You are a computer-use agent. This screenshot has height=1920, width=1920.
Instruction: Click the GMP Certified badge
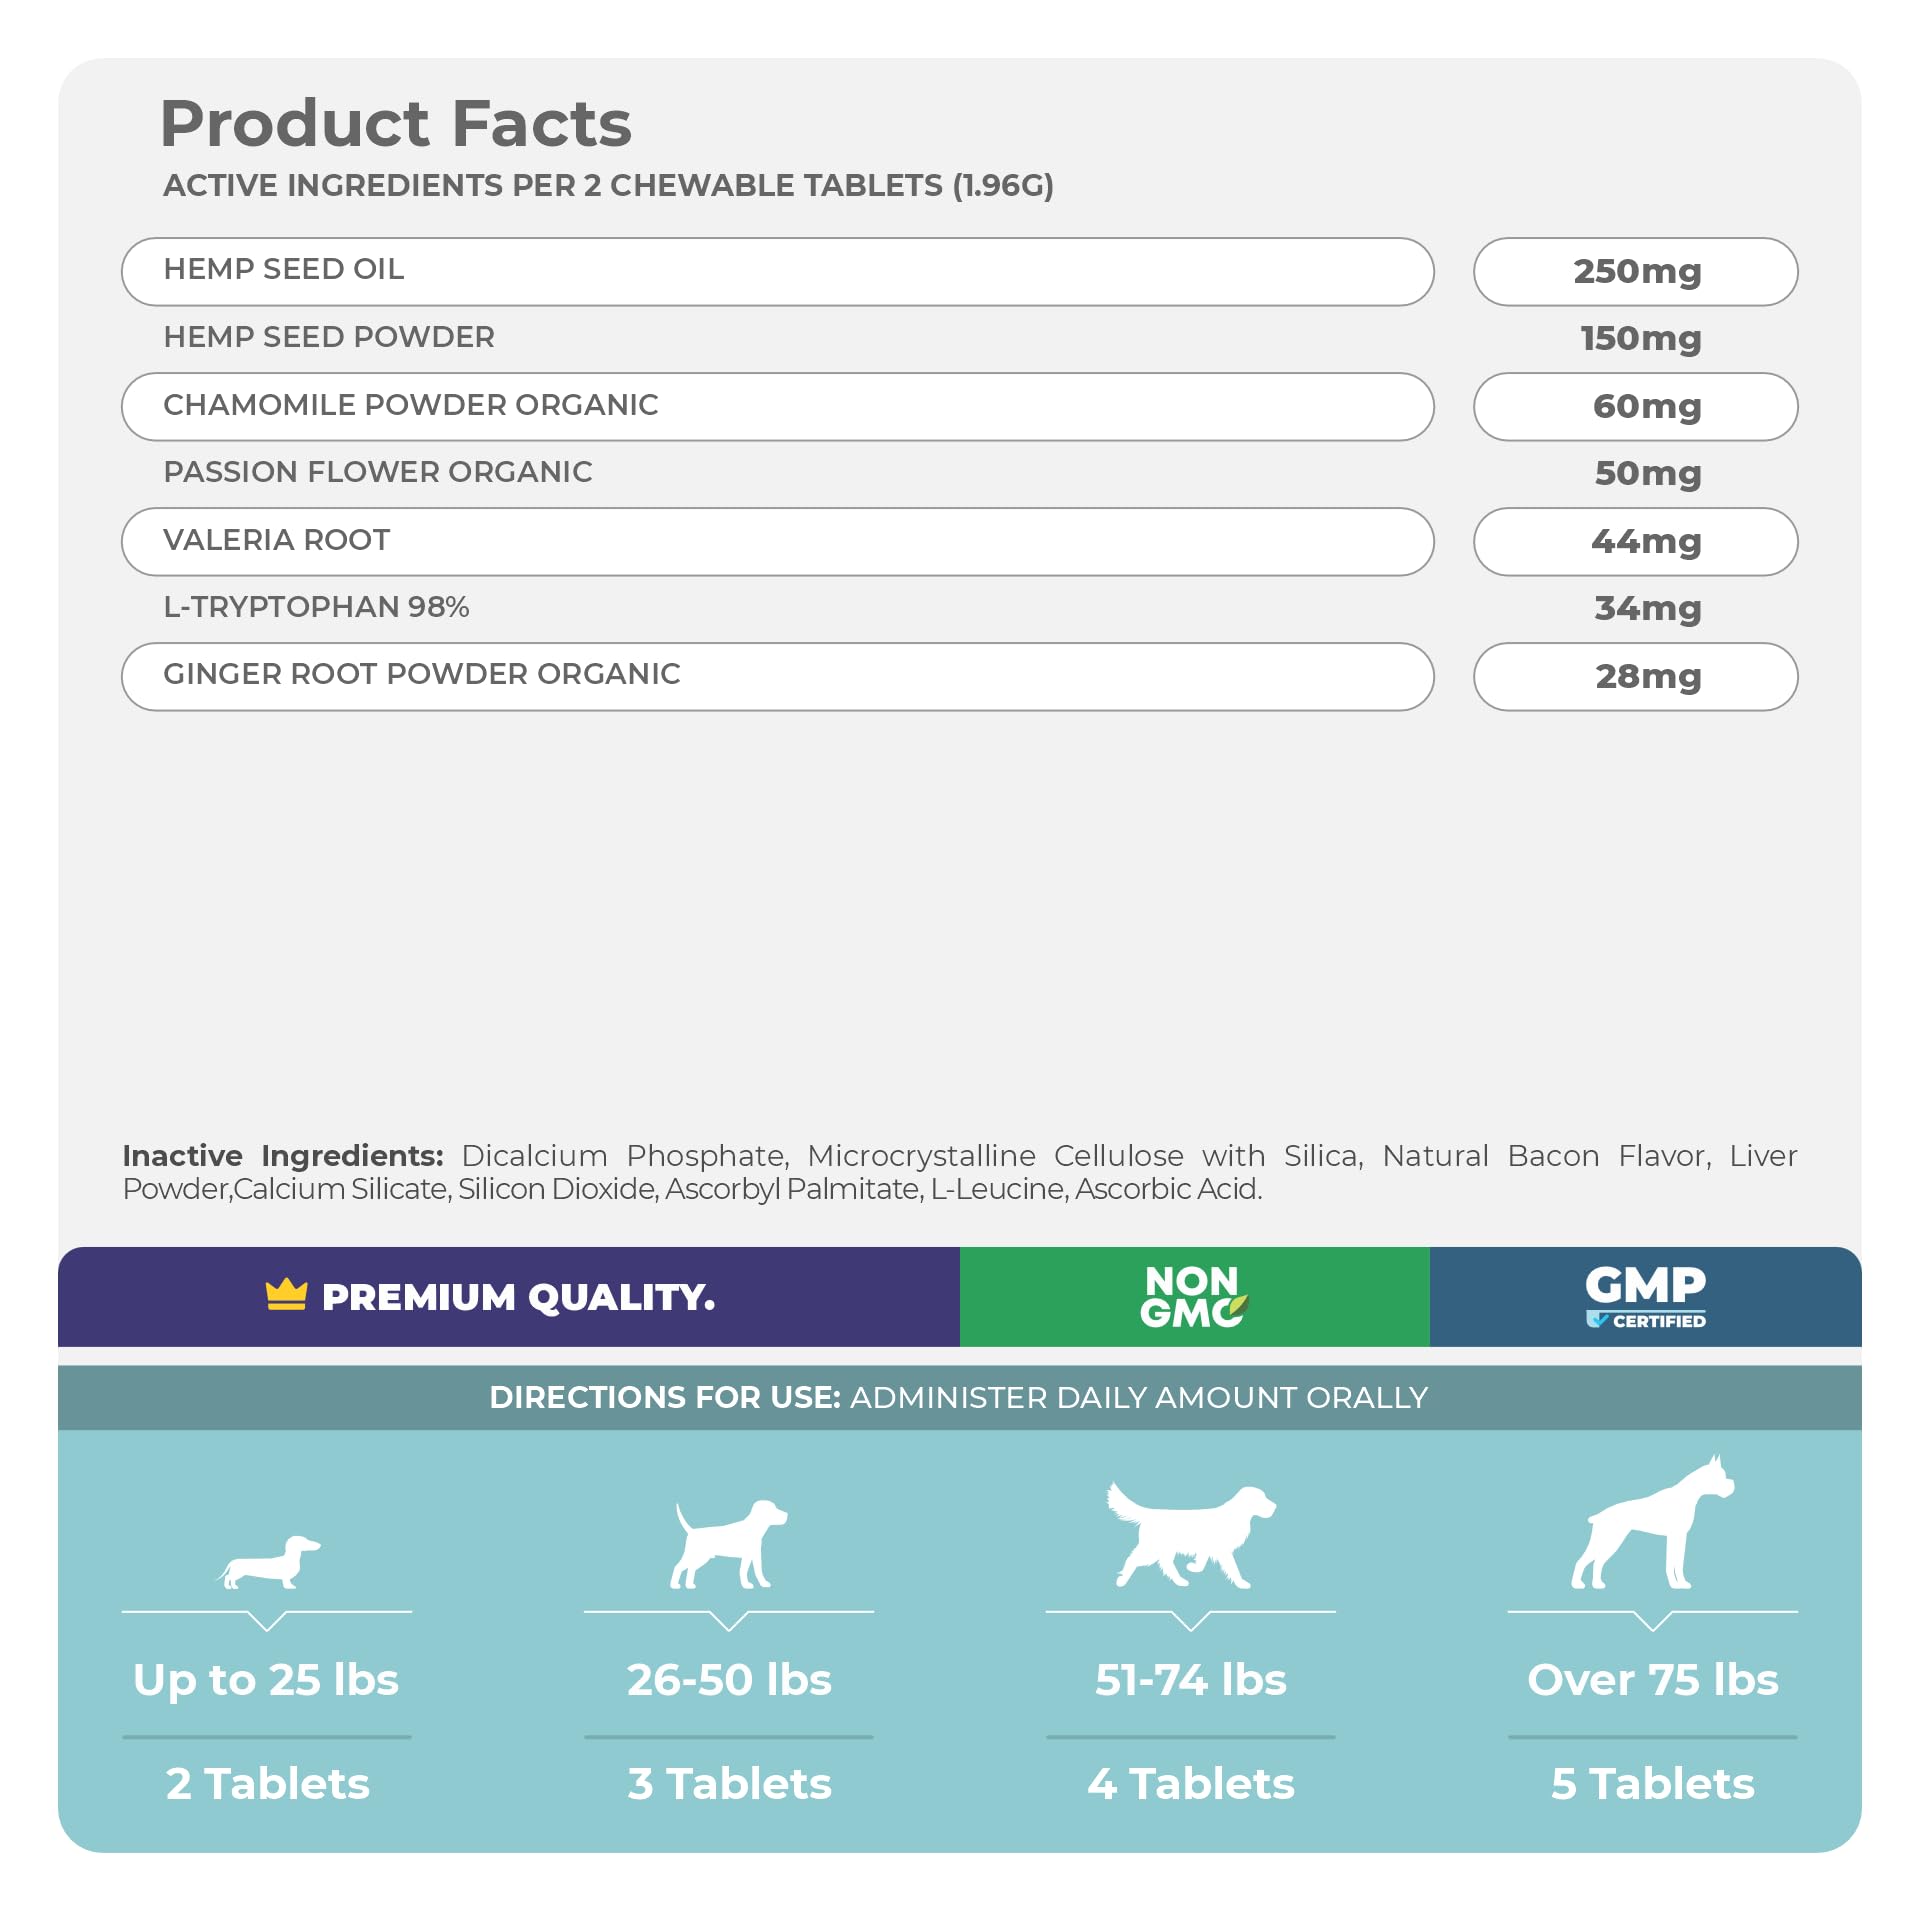(x=1645, y=1296)
